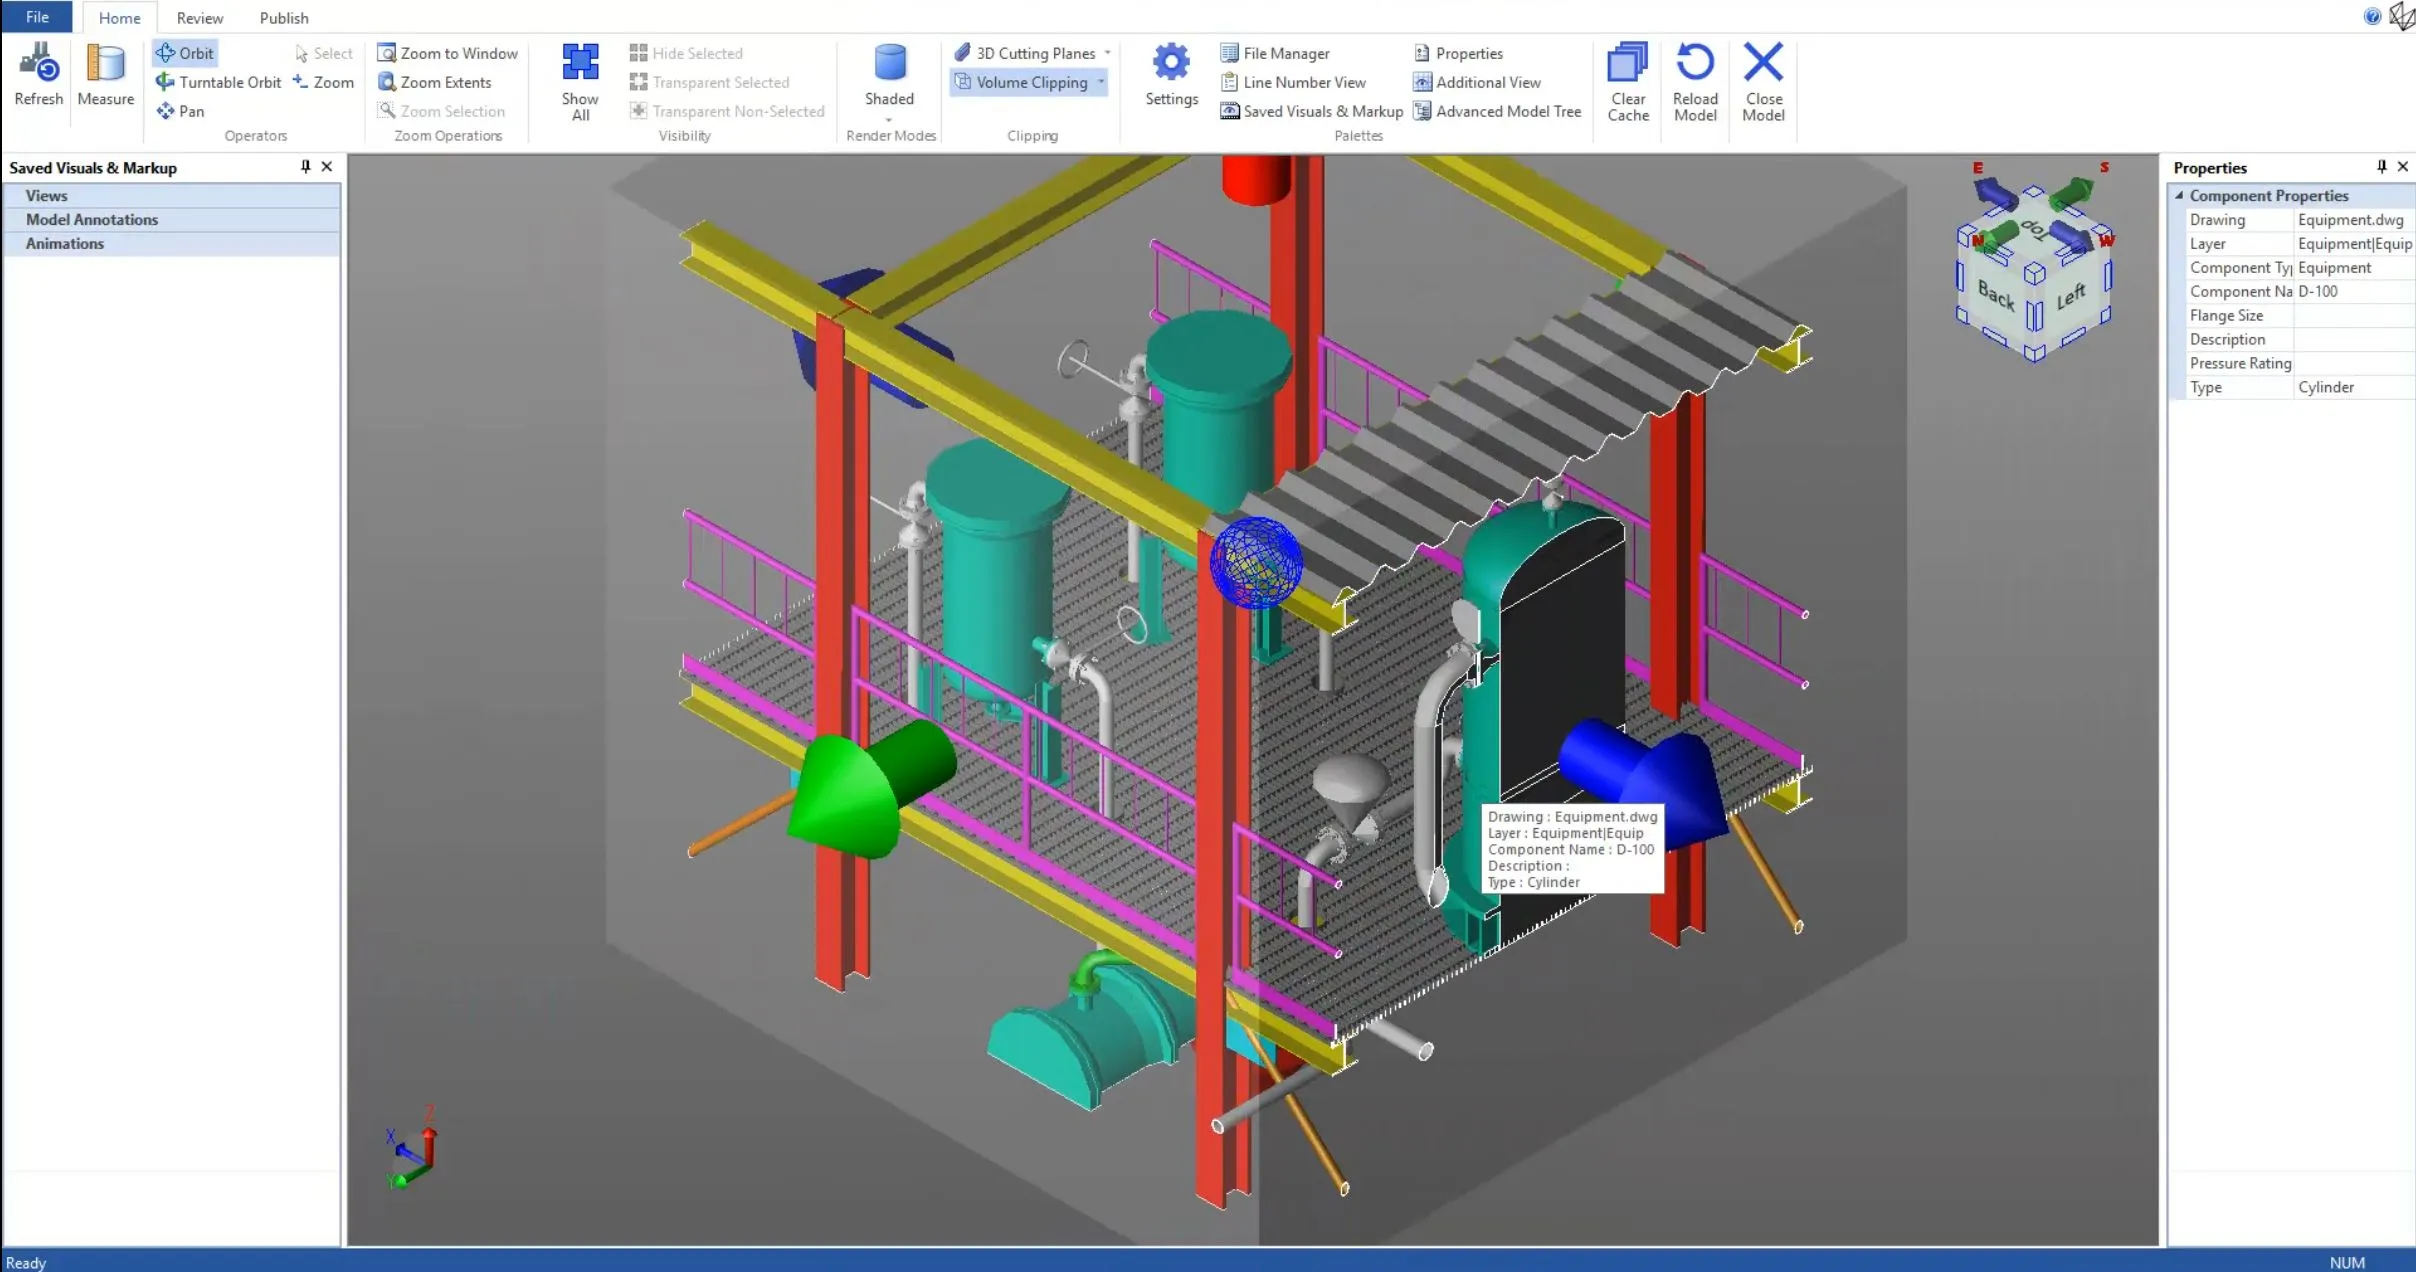Screen dimensions: 2416x1272
Task: Click Reload Model icon
Action: tap(1695, 64)
